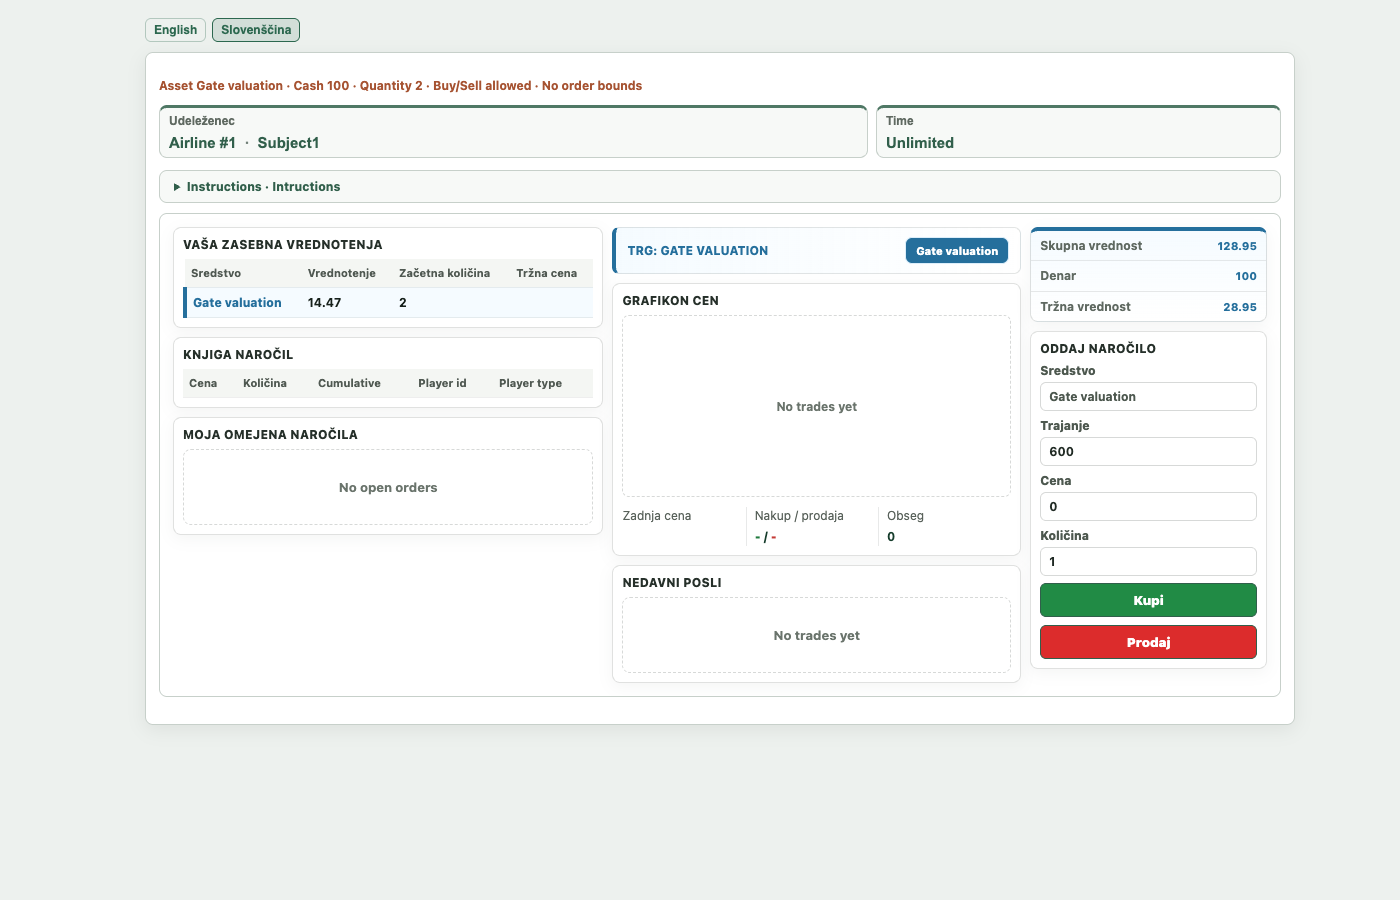Click the Skupna vrednost value 128.95
This screenshot has width=1400, height=900.
click(x=1237, y=246)
